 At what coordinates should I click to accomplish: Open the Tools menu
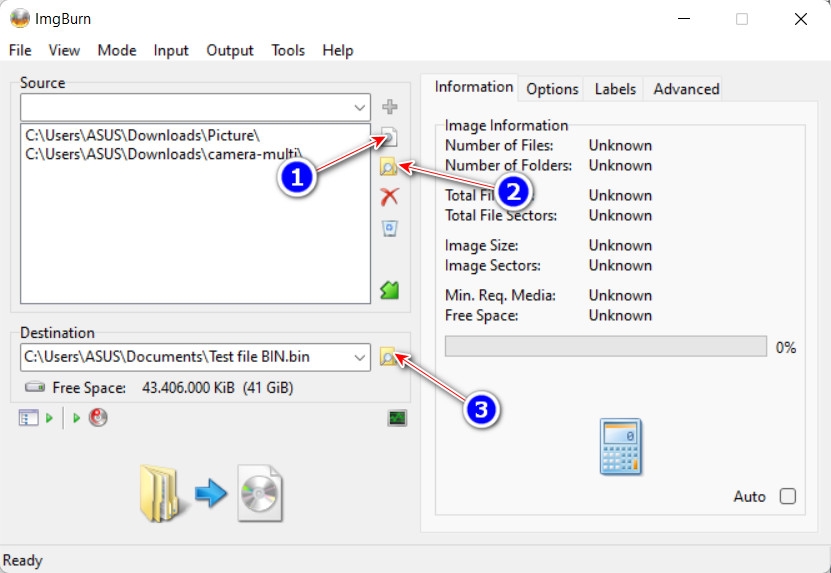(x=288, y=50)
